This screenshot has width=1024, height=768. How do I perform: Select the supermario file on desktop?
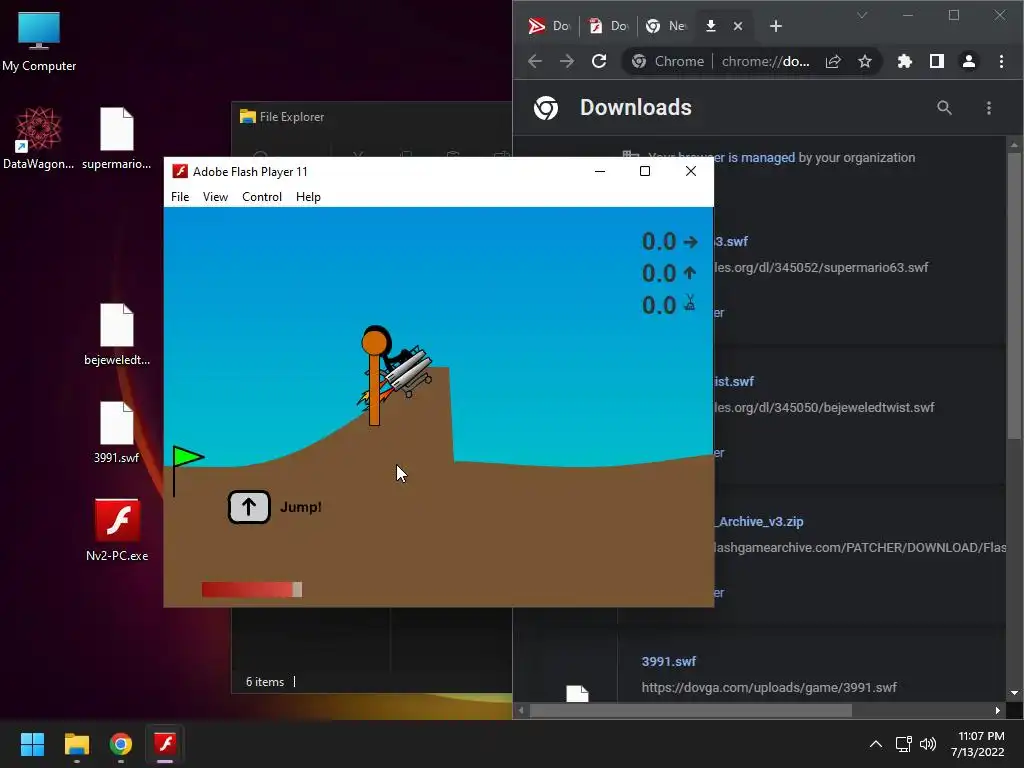pyautogui.click(x=116, y=138)
